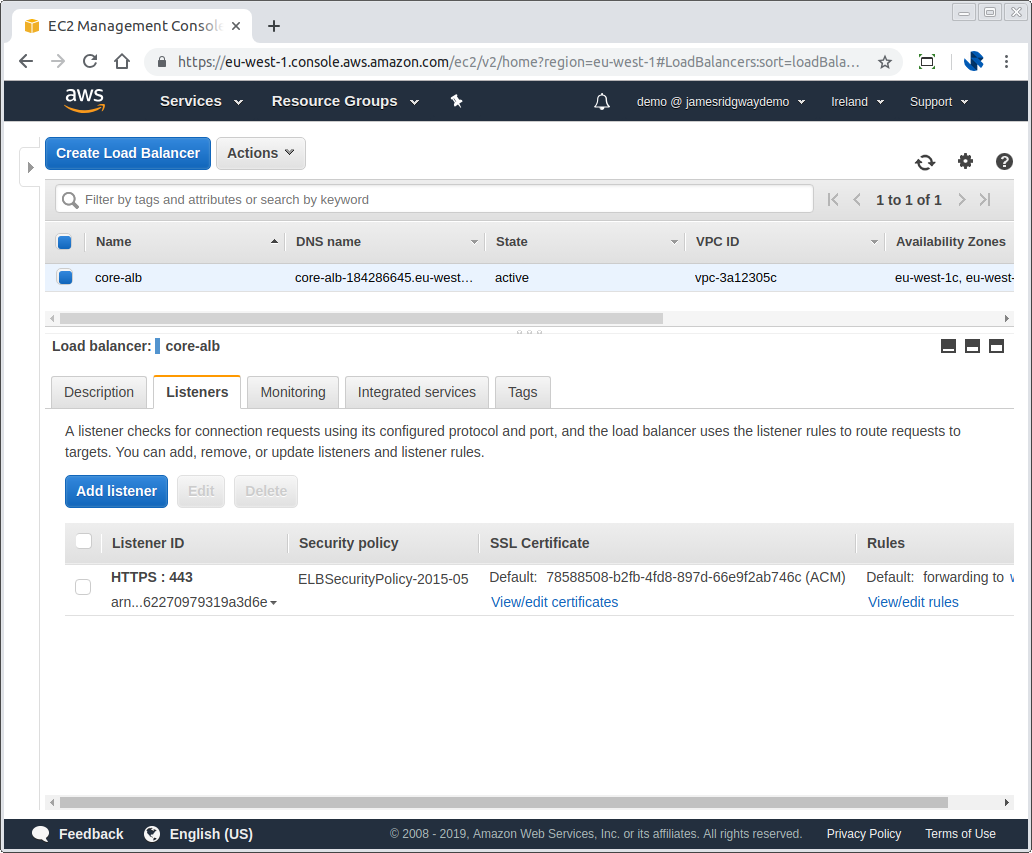Toggle the core-alb row checkbox
Viewport: 1032px width, 853px height.
point(64,277)
